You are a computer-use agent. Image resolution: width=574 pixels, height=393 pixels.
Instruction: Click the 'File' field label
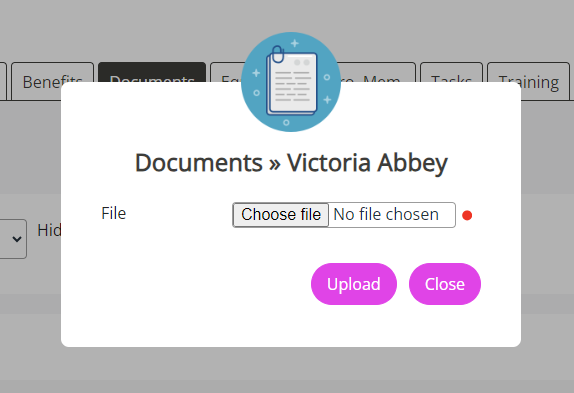pyautogui.click(x=113, y=213)
